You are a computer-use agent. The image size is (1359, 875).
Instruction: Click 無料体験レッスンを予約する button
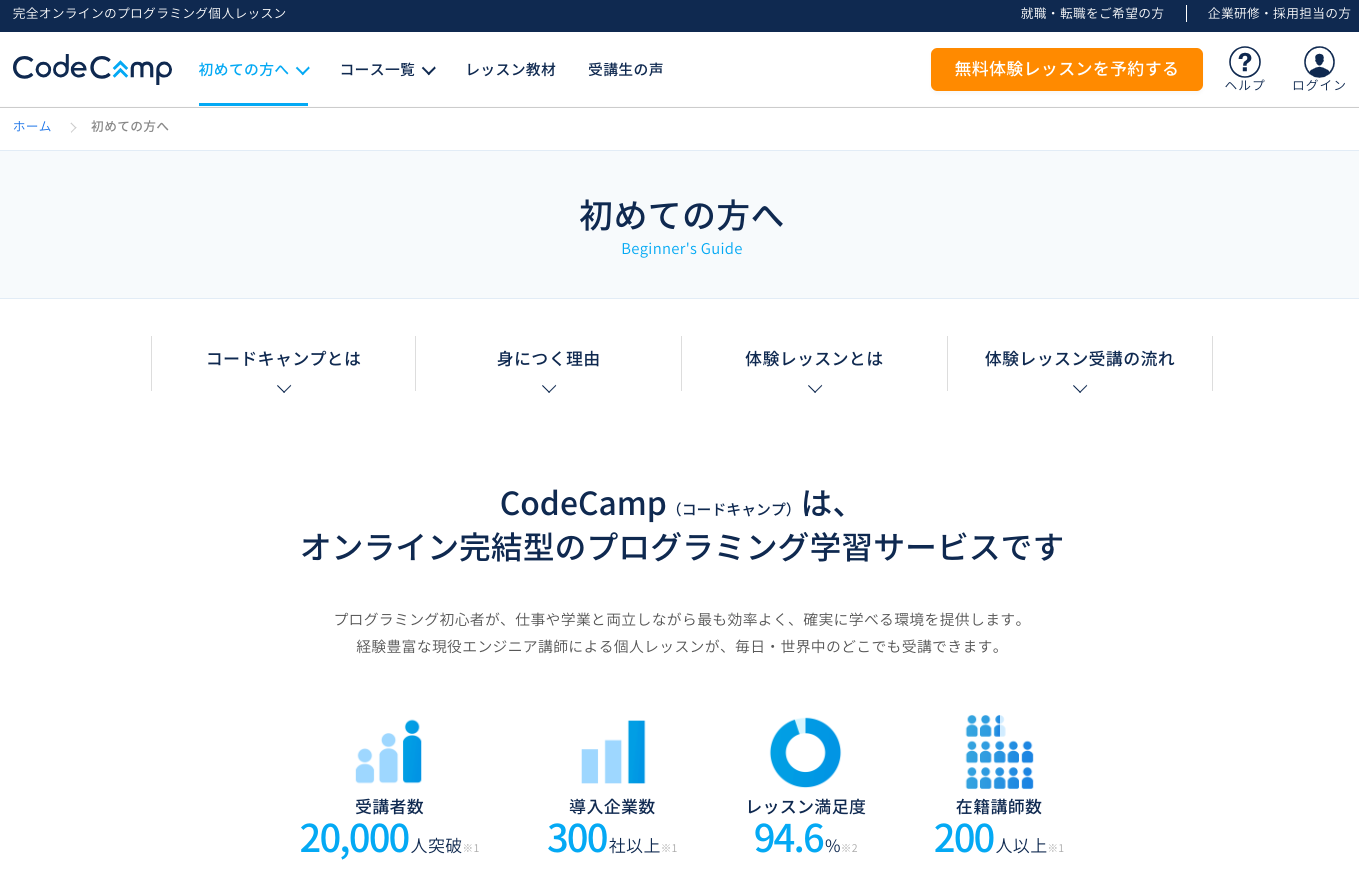point(1067,70)
